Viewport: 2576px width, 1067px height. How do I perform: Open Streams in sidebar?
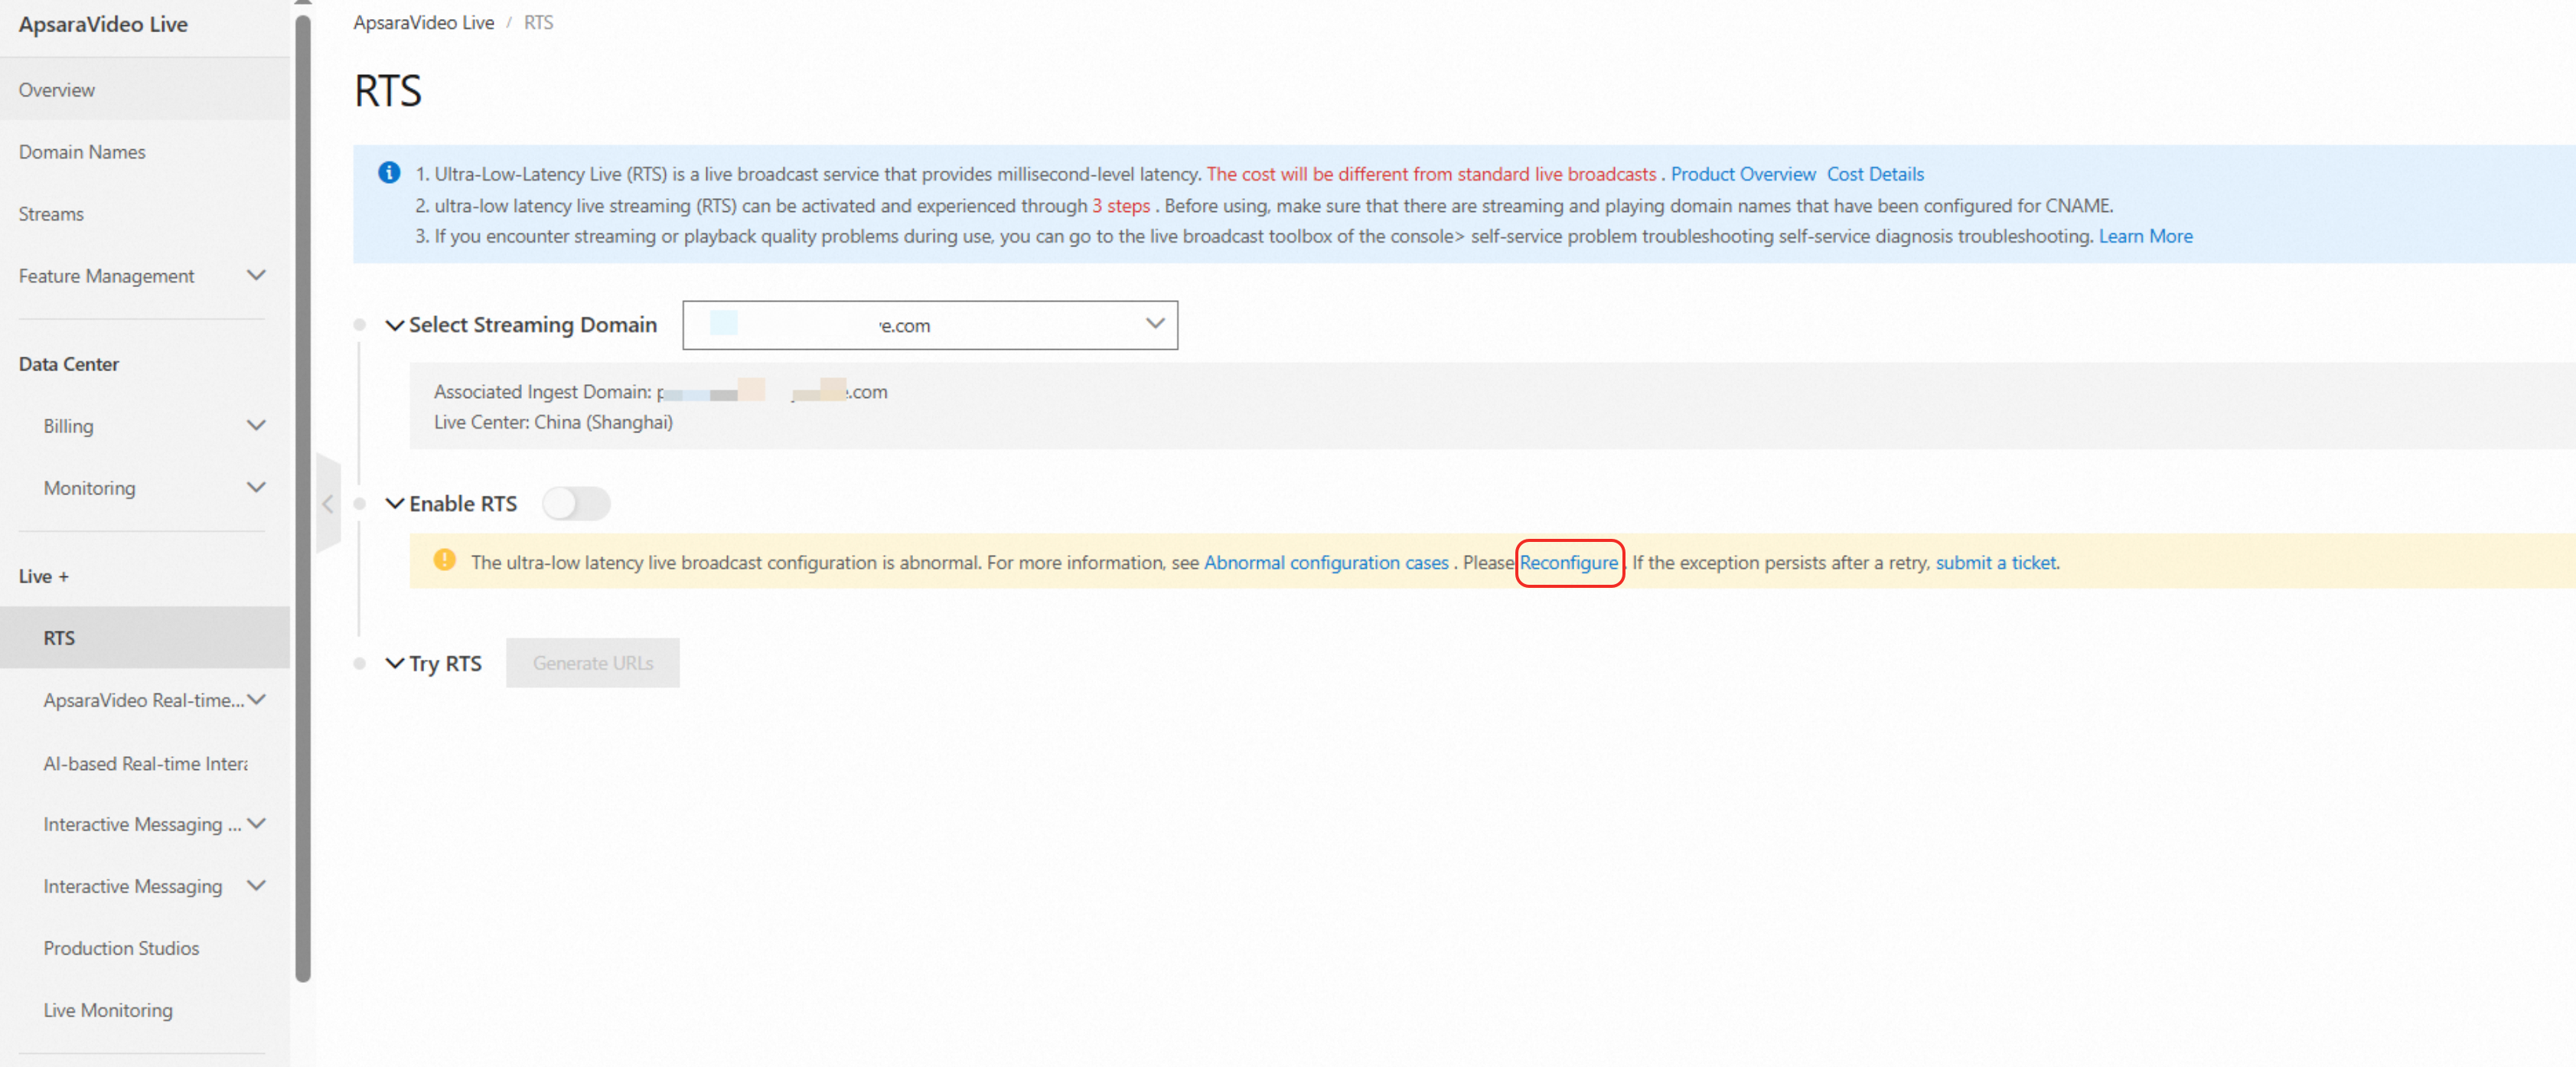click(x=51, y=214)
